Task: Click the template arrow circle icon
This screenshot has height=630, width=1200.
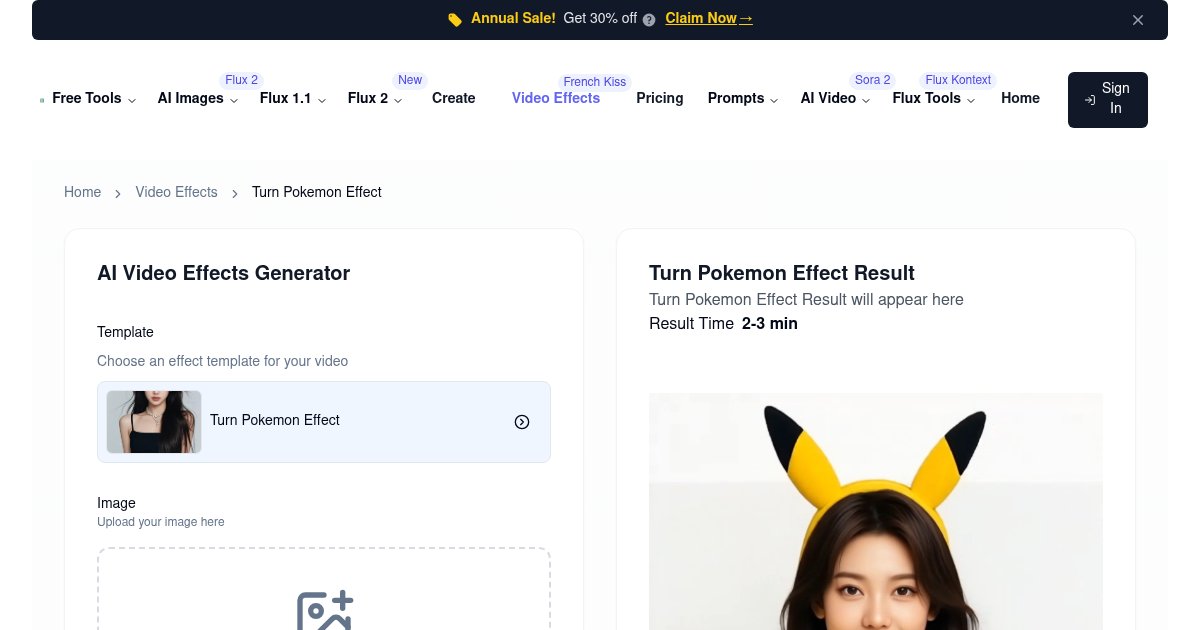Action: coord(522,422)
